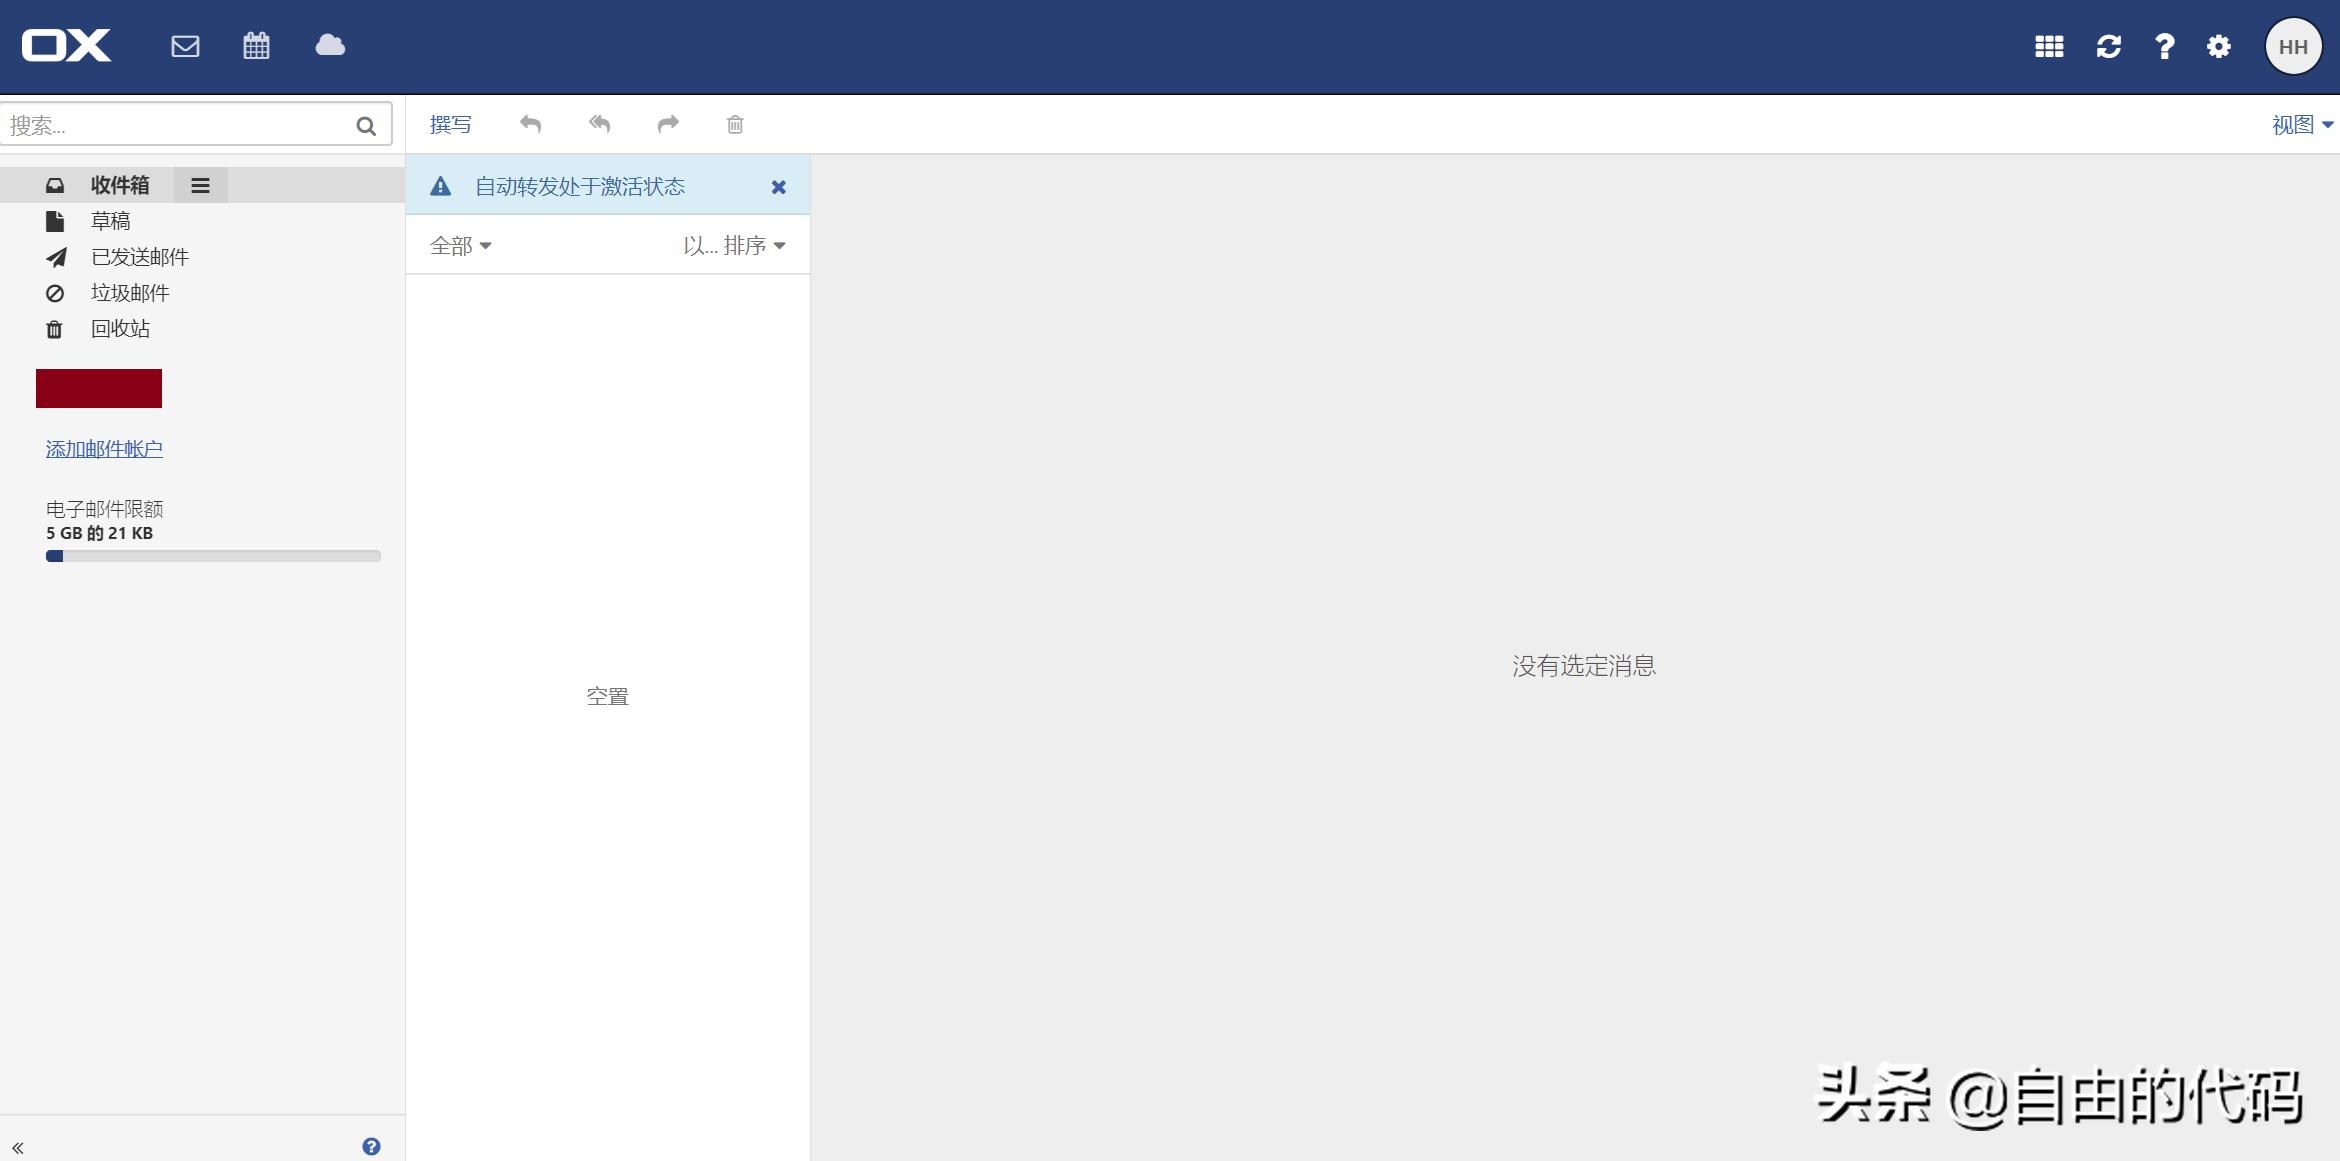Select the 已发送邮件 sent folder
The width and height of the screenshot is (2340, 1161).
click(x=139, y=257)
